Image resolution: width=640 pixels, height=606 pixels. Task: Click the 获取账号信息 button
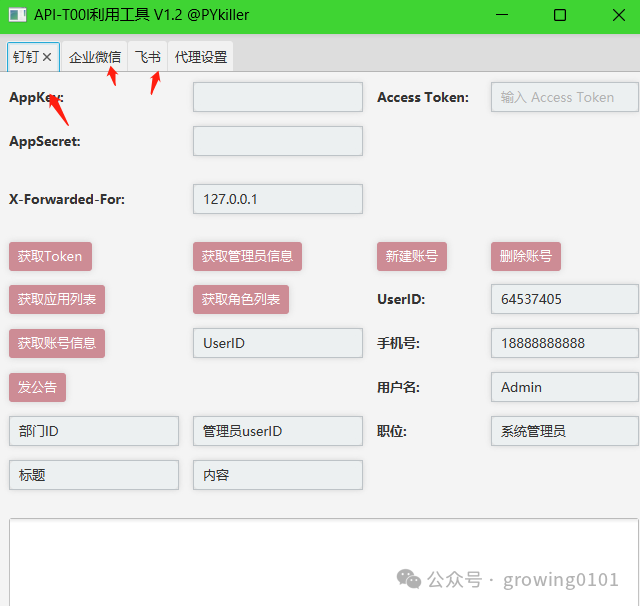point(57,343)
